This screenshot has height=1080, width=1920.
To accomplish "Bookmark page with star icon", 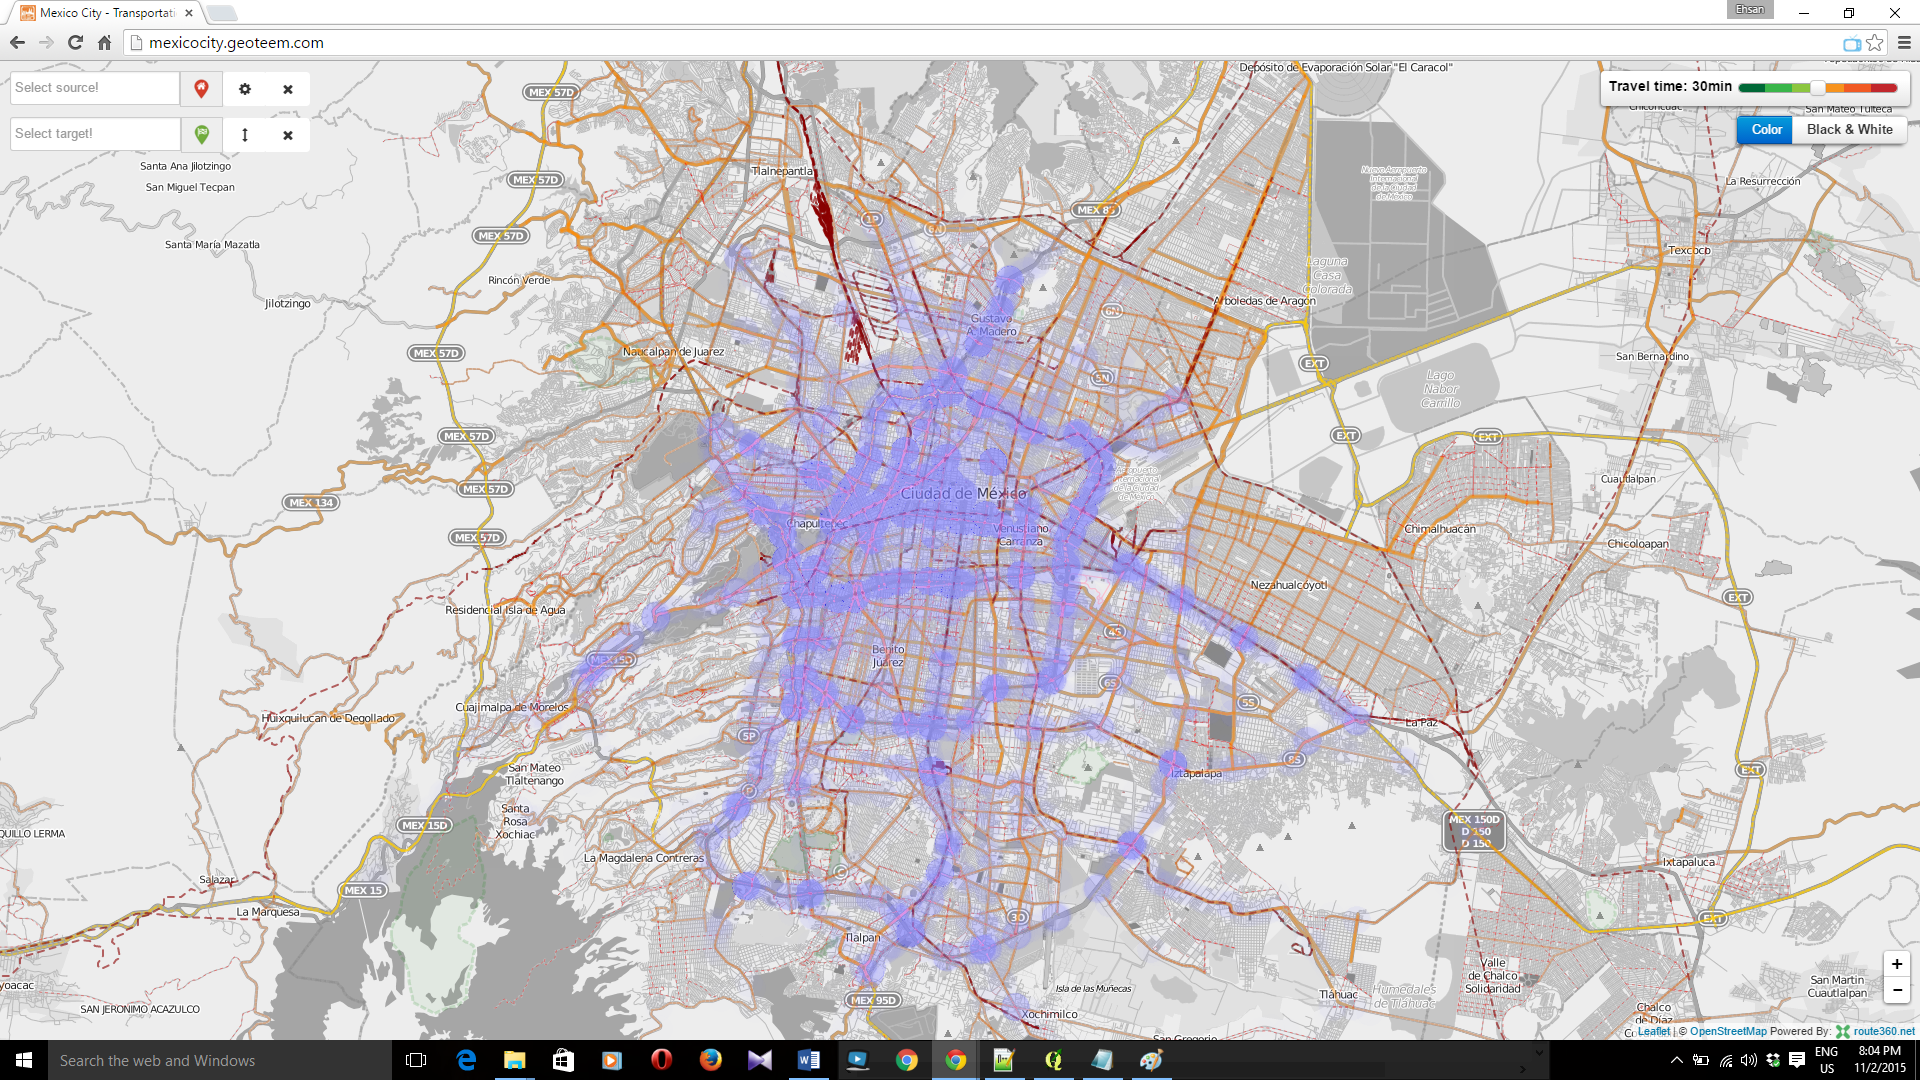I will coord(1875,43).
